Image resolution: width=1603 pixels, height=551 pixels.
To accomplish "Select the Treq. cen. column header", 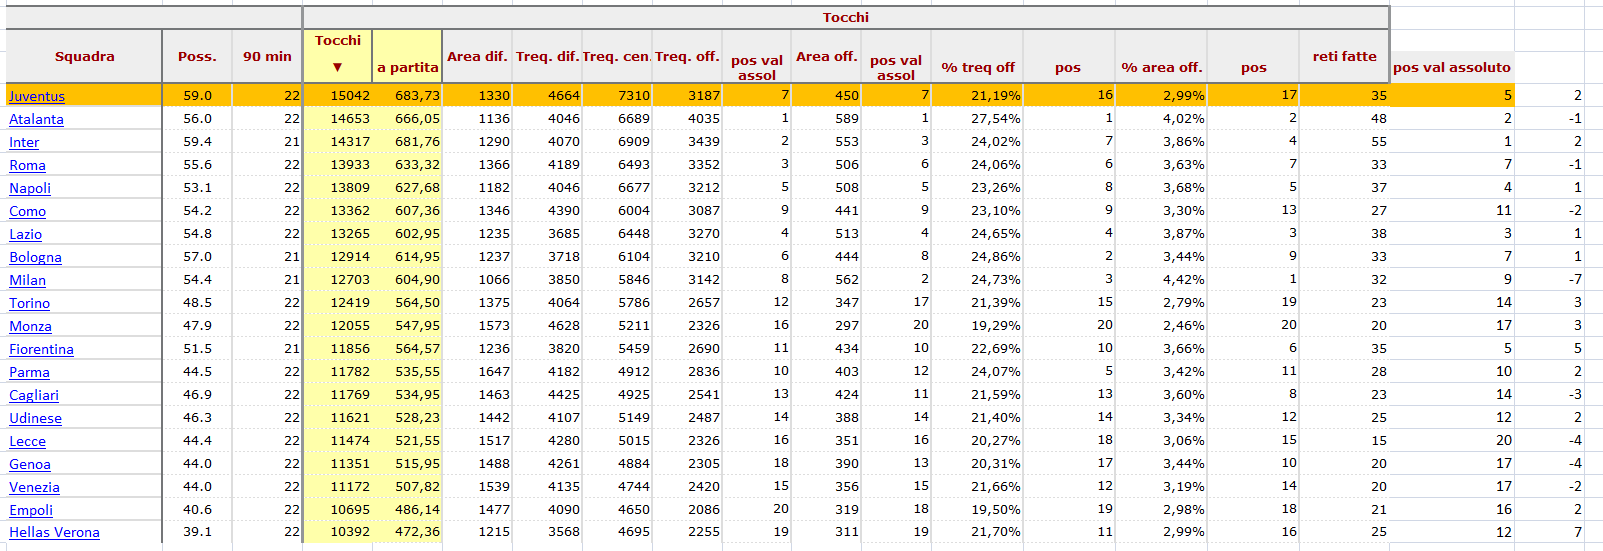I will pos(617,56).
